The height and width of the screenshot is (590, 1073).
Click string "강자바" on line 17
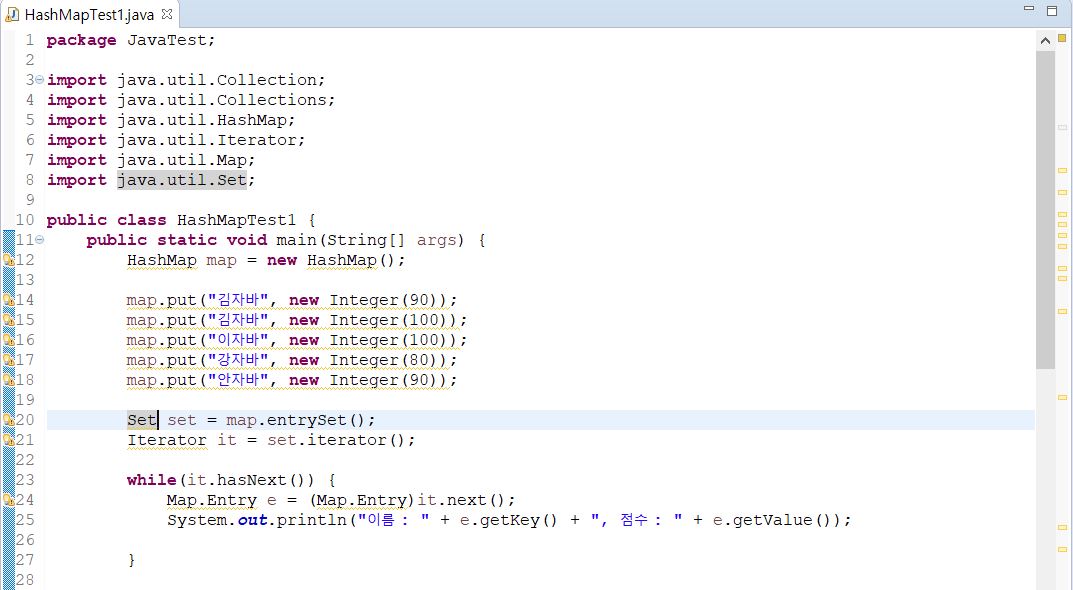[x=237, y=360]
